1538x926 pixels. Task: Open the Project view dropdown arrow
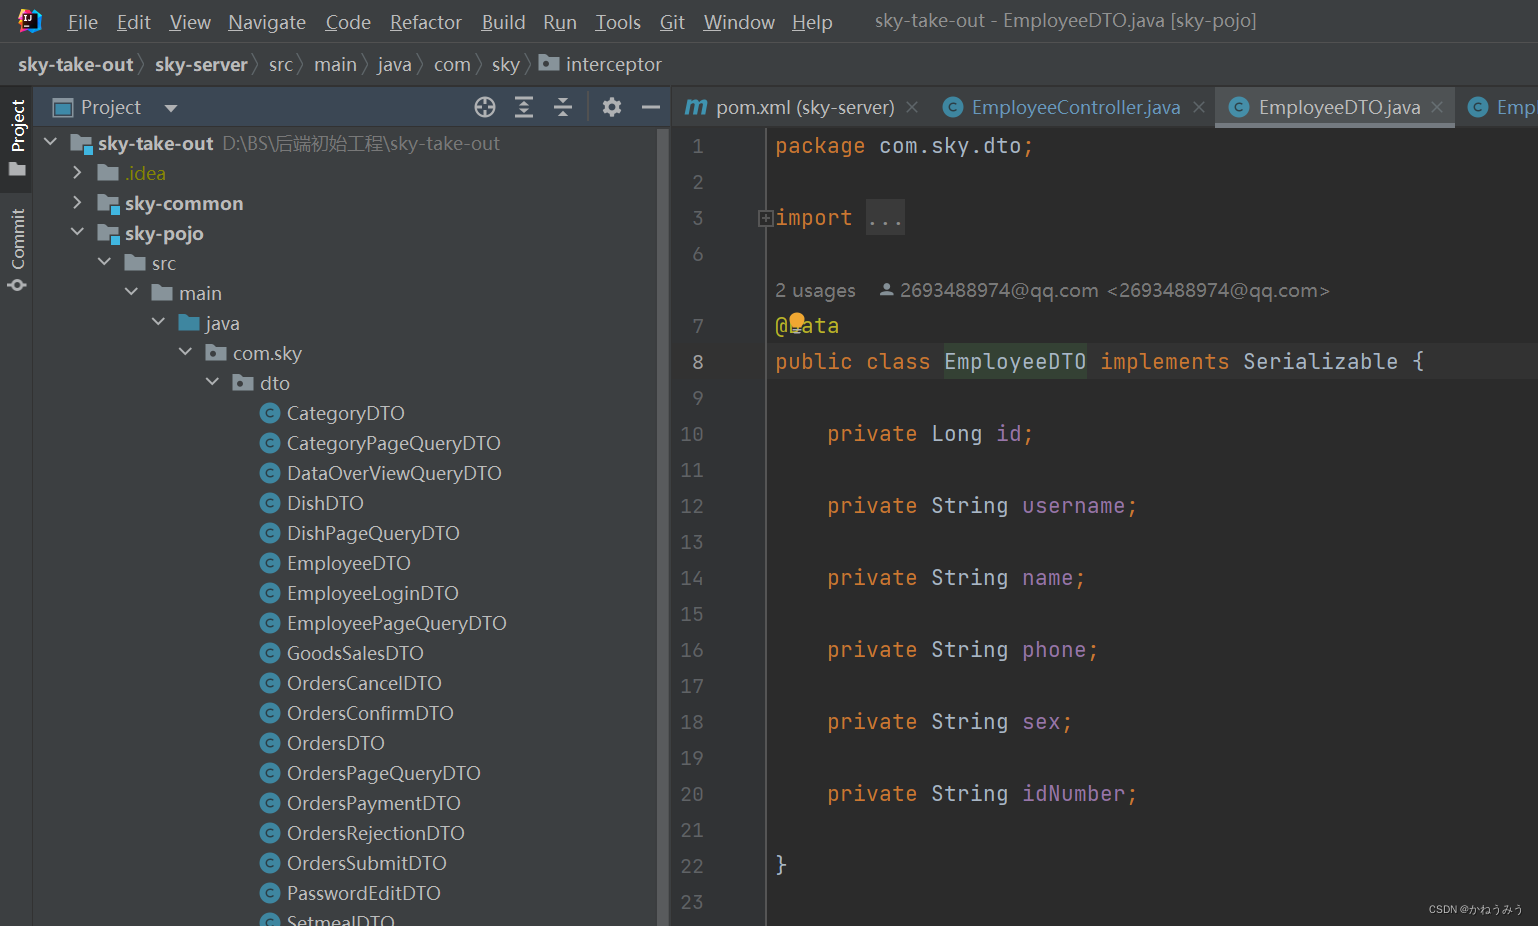[x=169, y=107]
